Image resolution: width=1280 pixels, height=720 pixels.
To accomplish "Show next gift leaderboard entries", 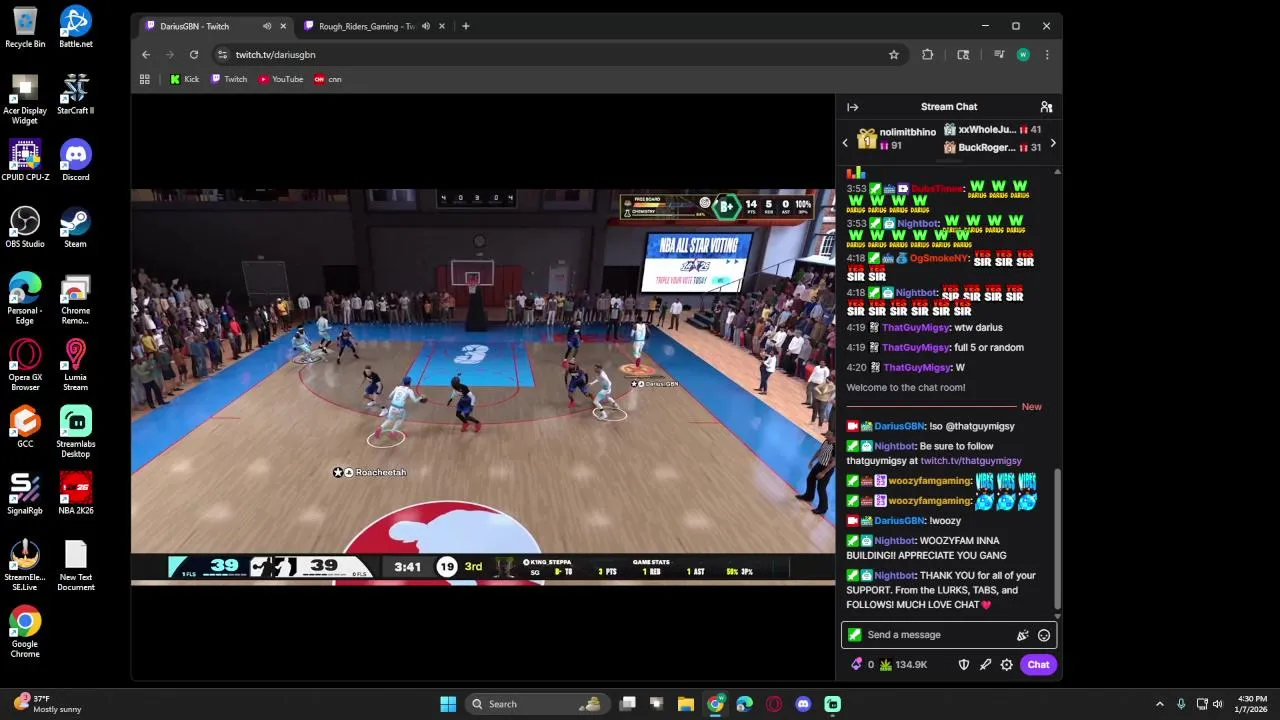I will 1052,143.
